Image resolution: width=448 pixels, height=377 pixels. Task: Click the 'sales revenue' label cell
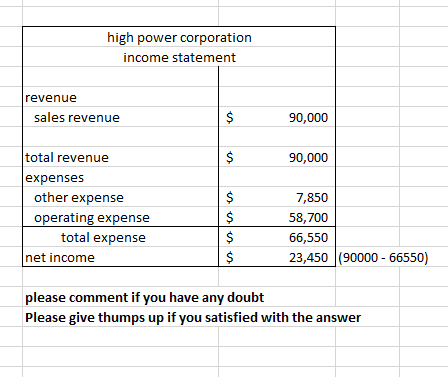121,117
